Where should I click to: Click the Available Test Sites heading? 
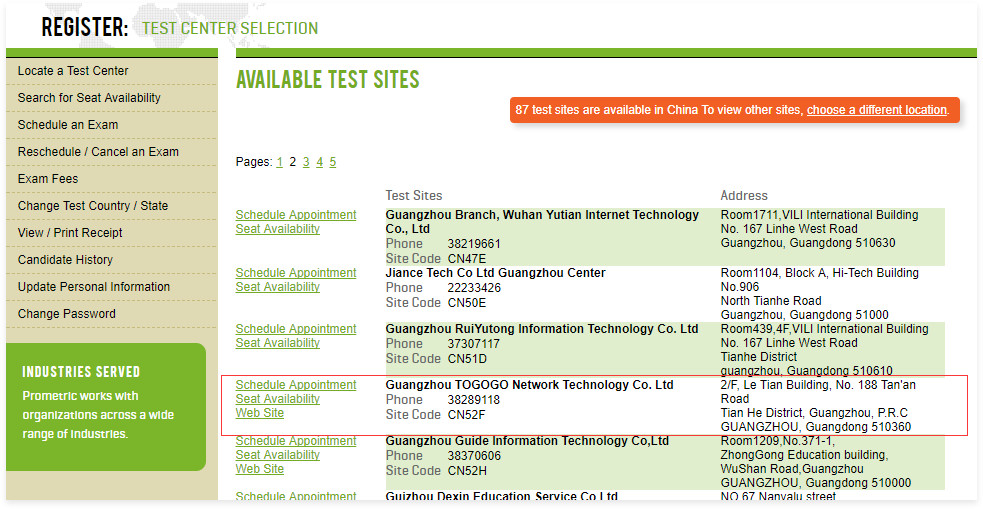point(327,80)
